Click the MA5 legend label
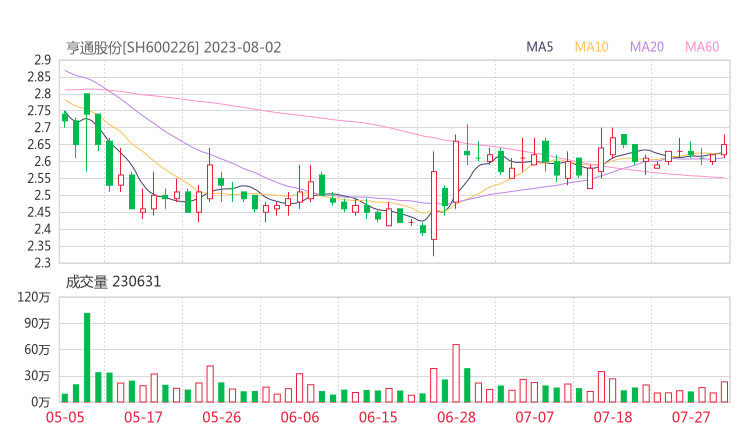The width and height of the screenshot is (740, 440). point(539,47)
